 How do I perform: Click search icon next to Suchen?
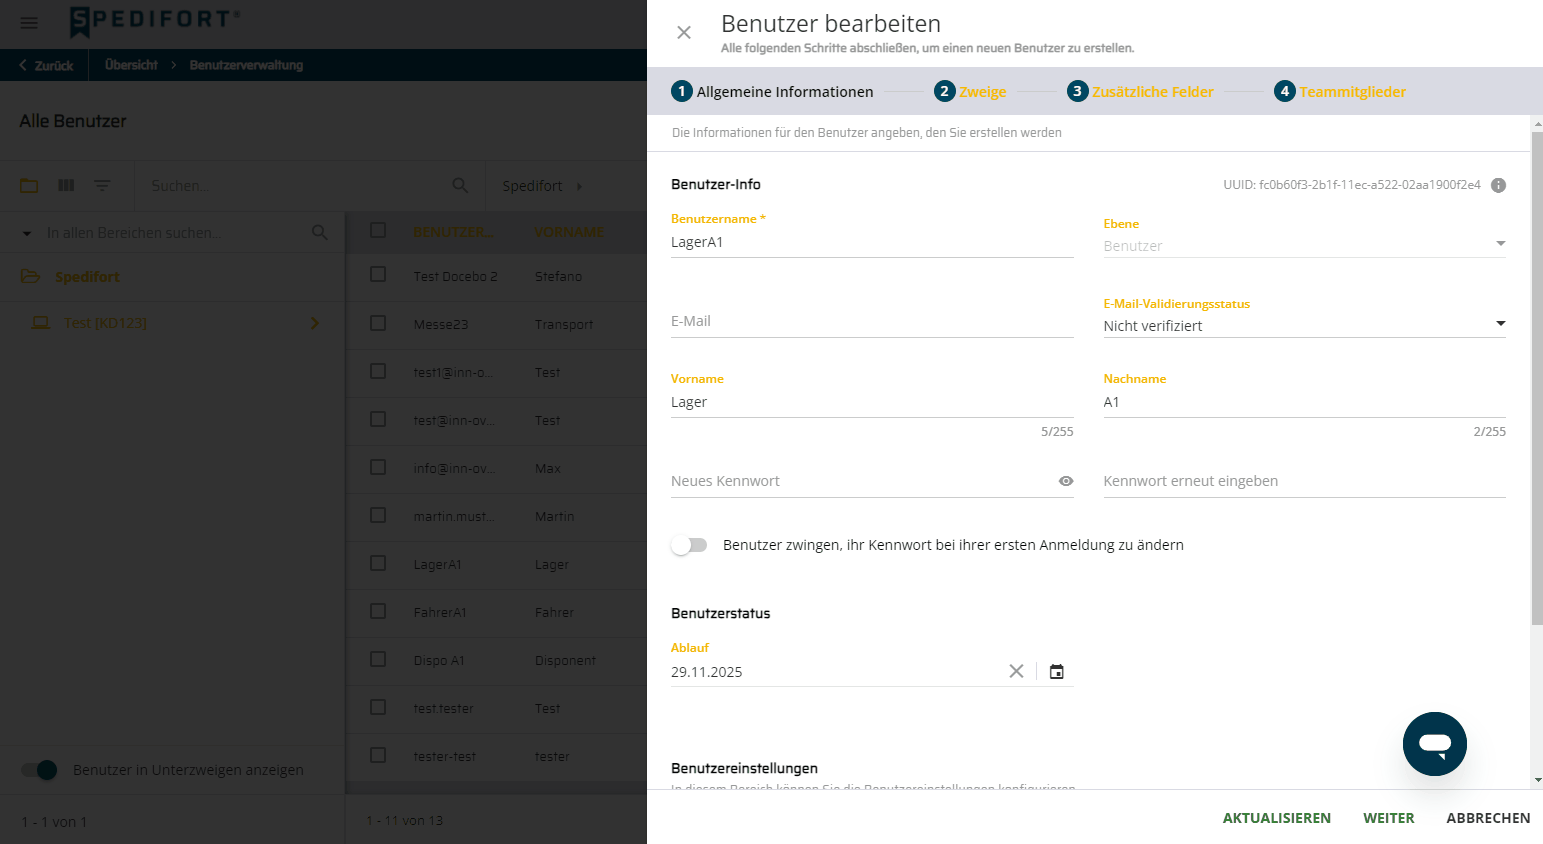[460, 185]
